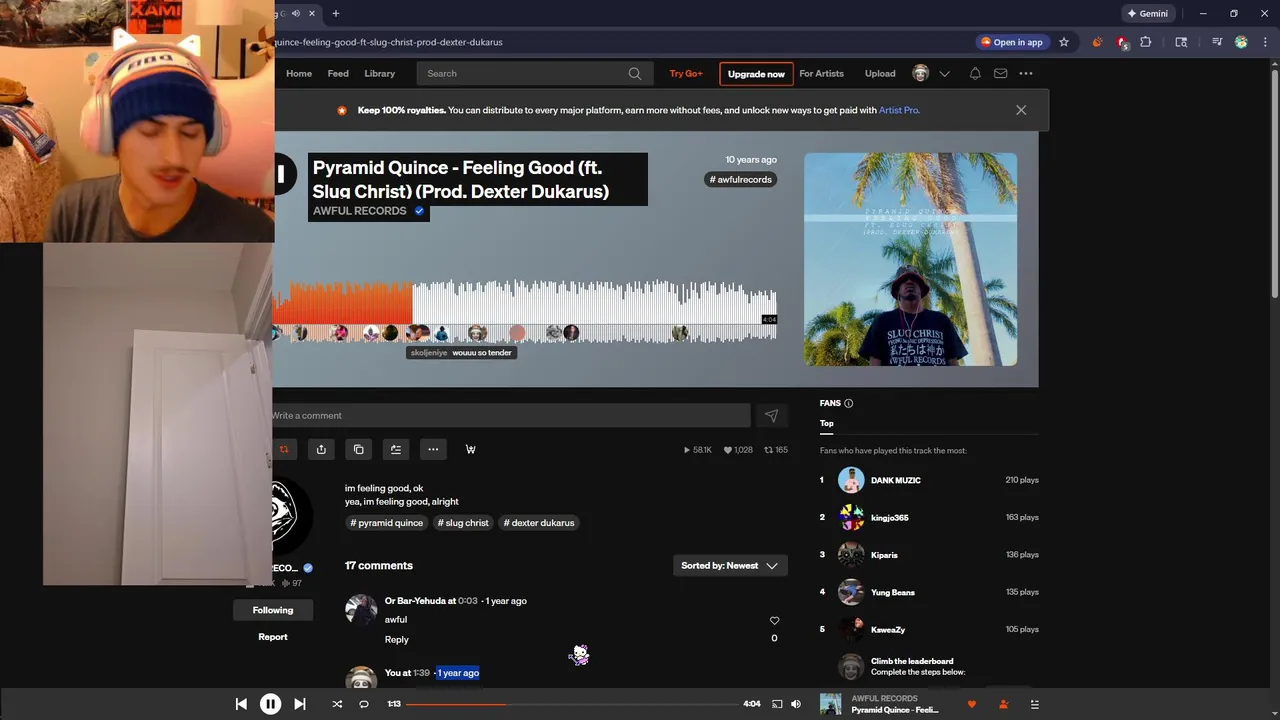Open the share icon under the track
The width and height of the screenshot is (1280, 720).
click(x=321, y=449)
